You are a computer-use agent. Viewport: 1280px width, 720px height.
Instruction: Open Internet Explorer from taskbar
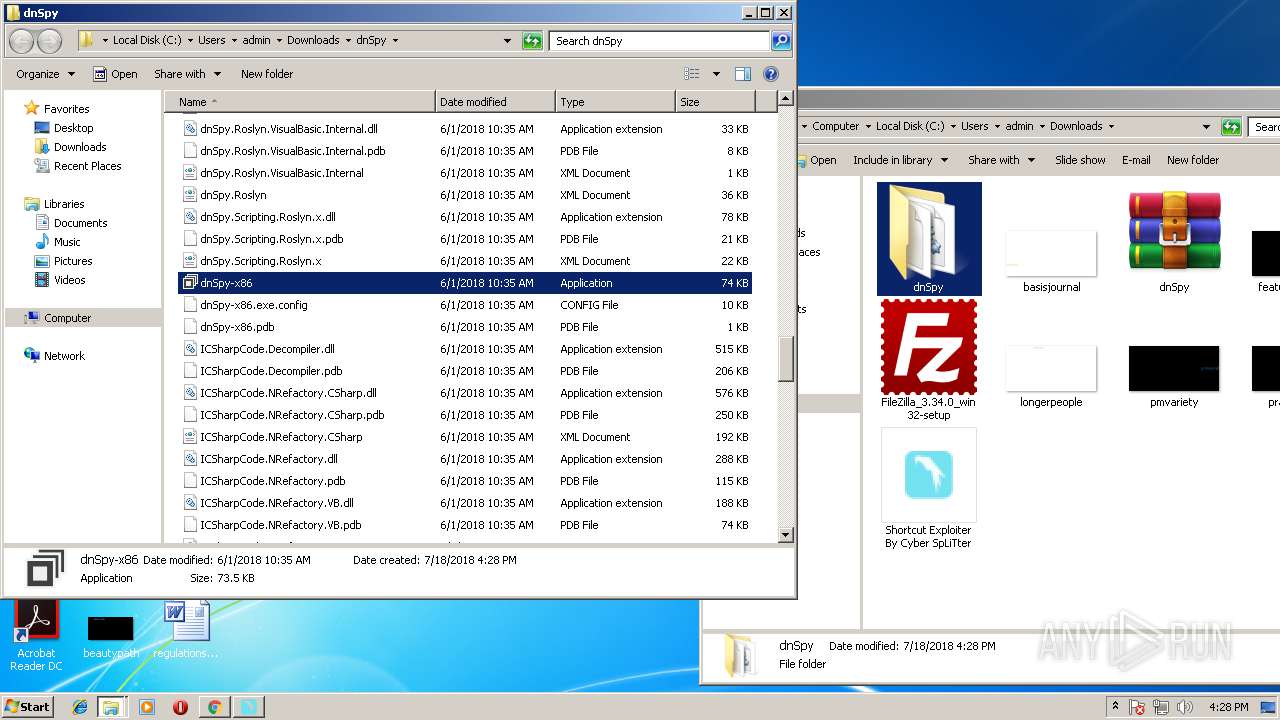[x=80, y=707]
